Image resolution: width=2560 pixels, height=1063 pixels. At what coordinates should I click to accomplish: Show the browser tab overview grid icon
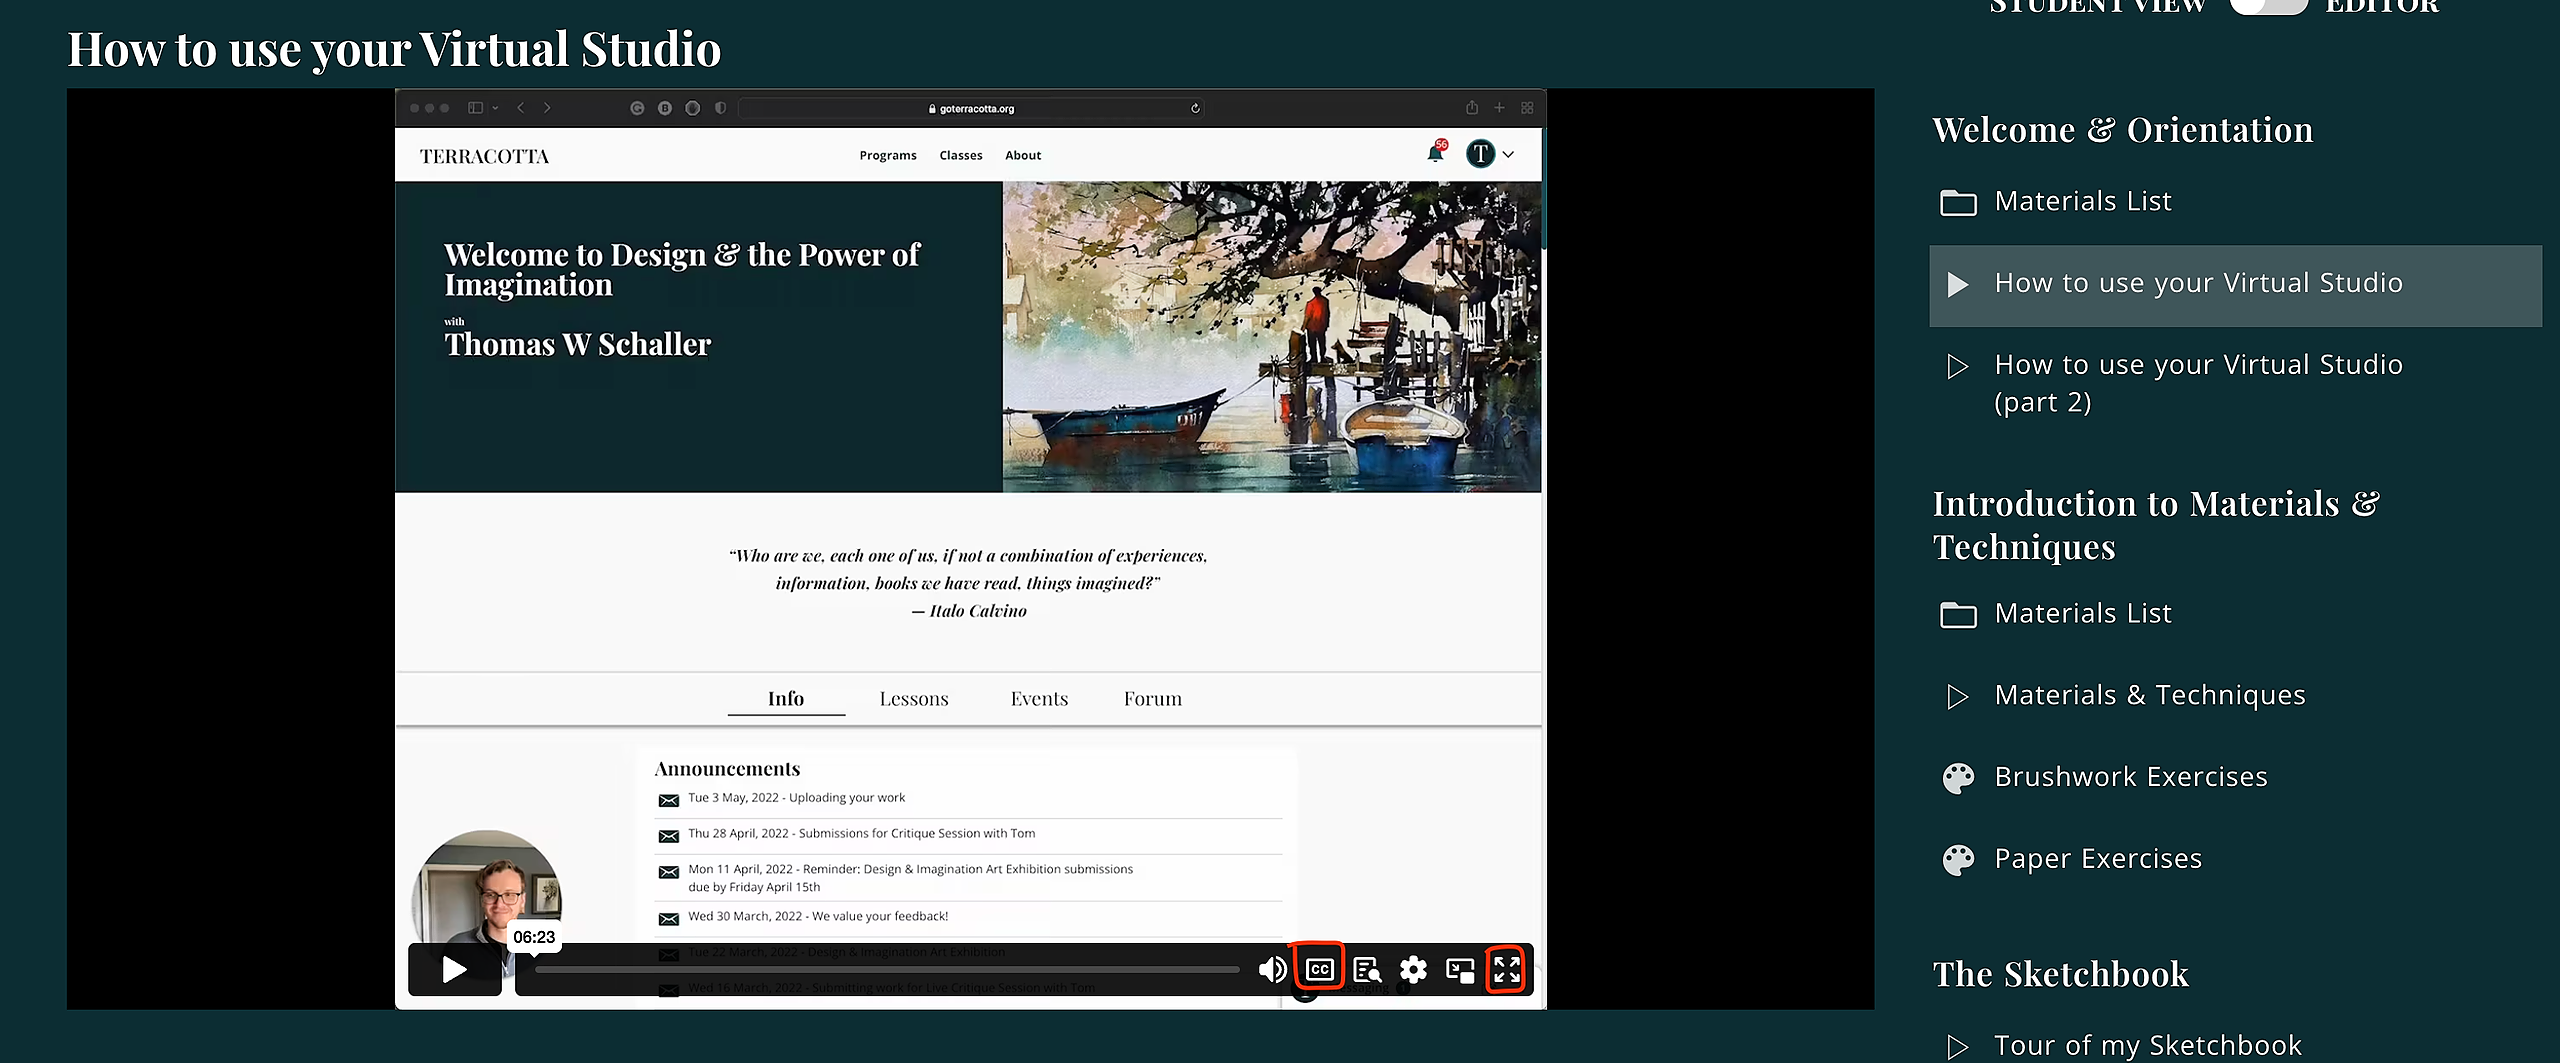tap(1527, 108)
